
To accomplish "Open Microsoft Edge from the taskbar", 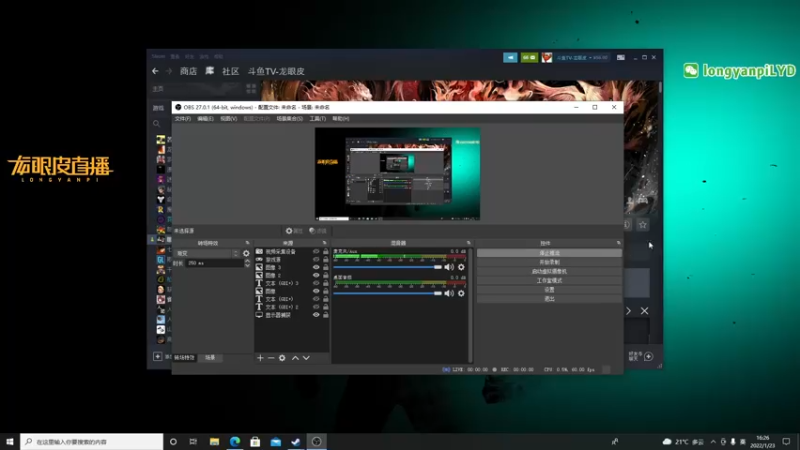I will 235,442.
